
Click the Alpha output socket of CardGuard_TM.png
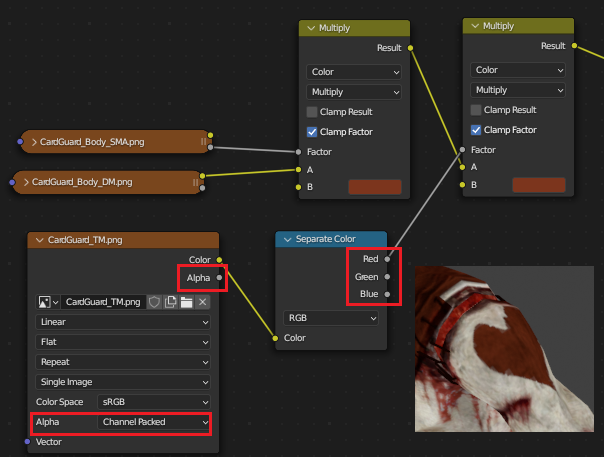(219, 277)
